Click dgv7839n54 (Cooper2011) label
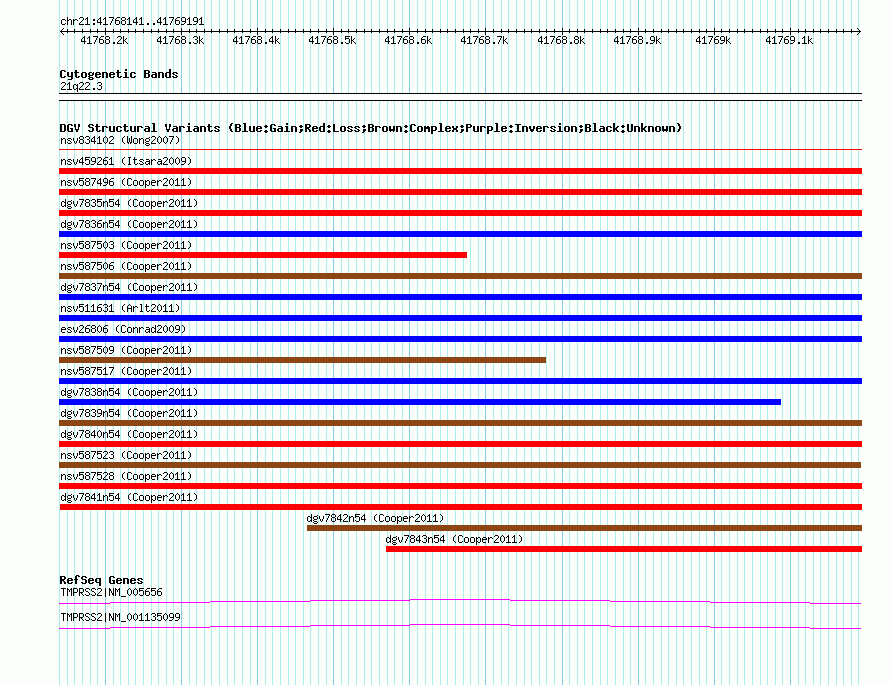The height and width of the screenshot is (685, 890). pos(129,413)
